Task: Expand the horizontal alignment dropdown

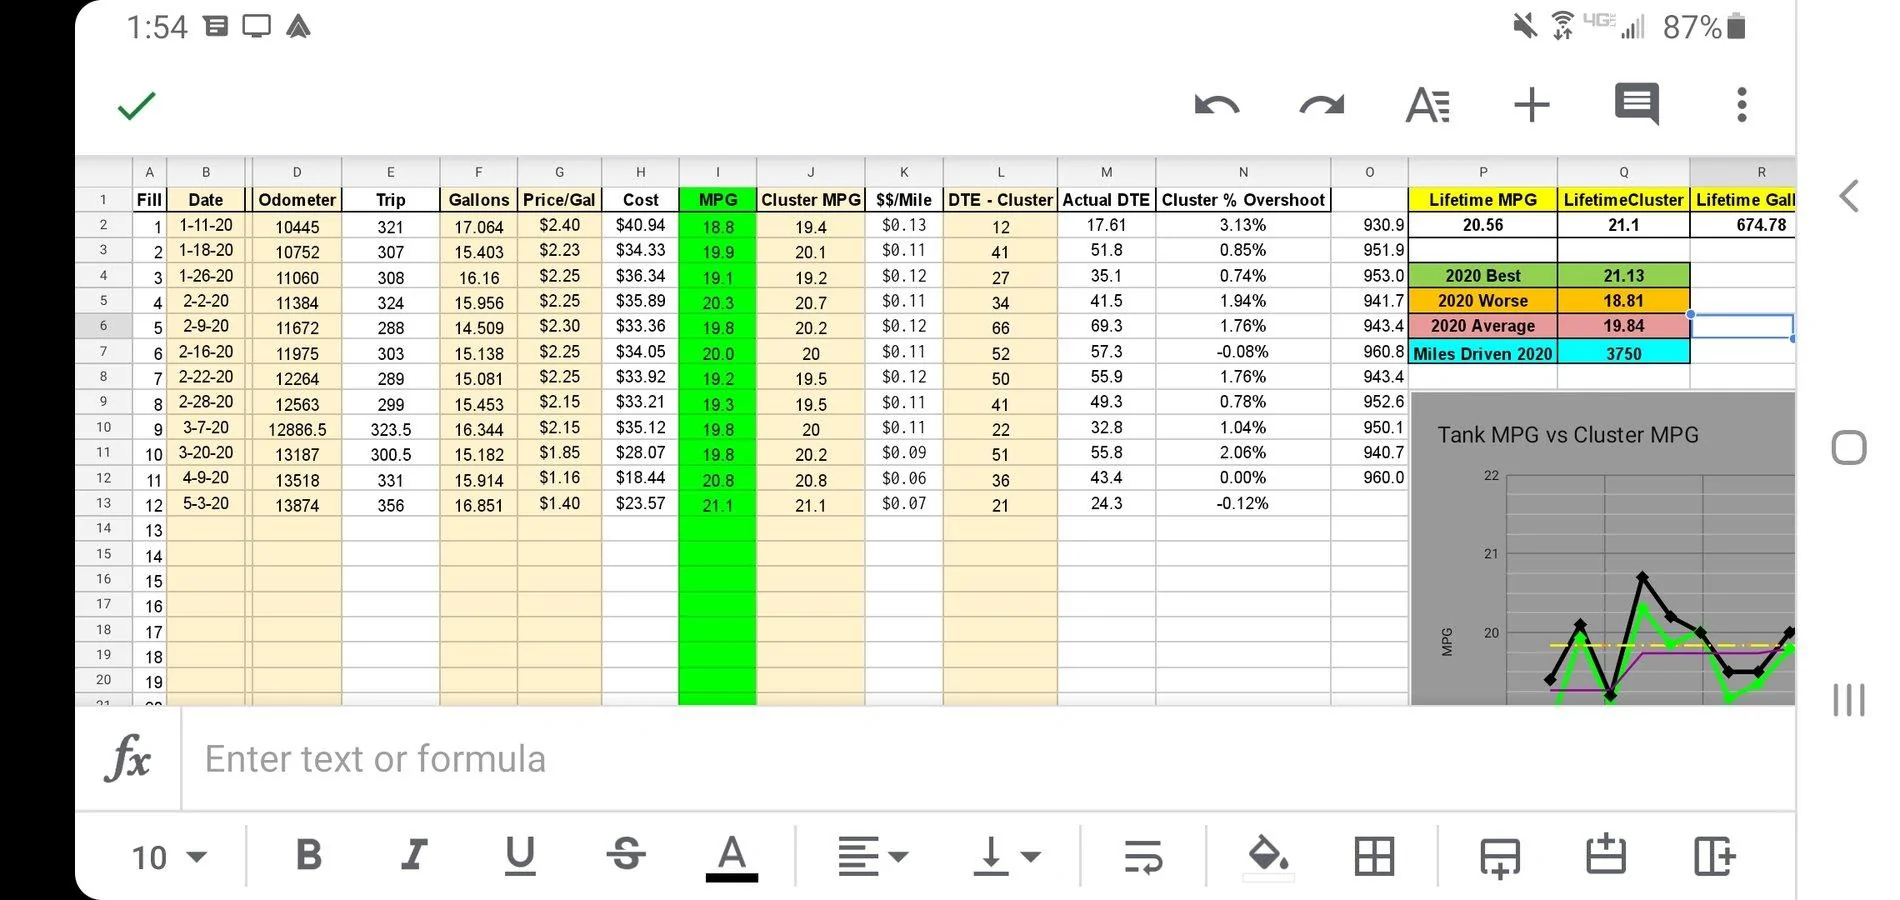Action: pos(873,856)
